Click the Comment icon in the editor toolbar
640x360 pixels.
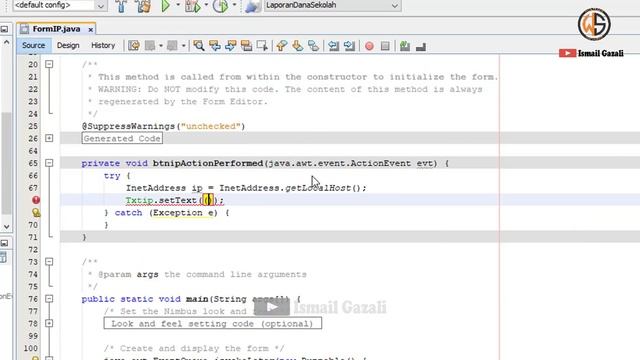(405, 46)
